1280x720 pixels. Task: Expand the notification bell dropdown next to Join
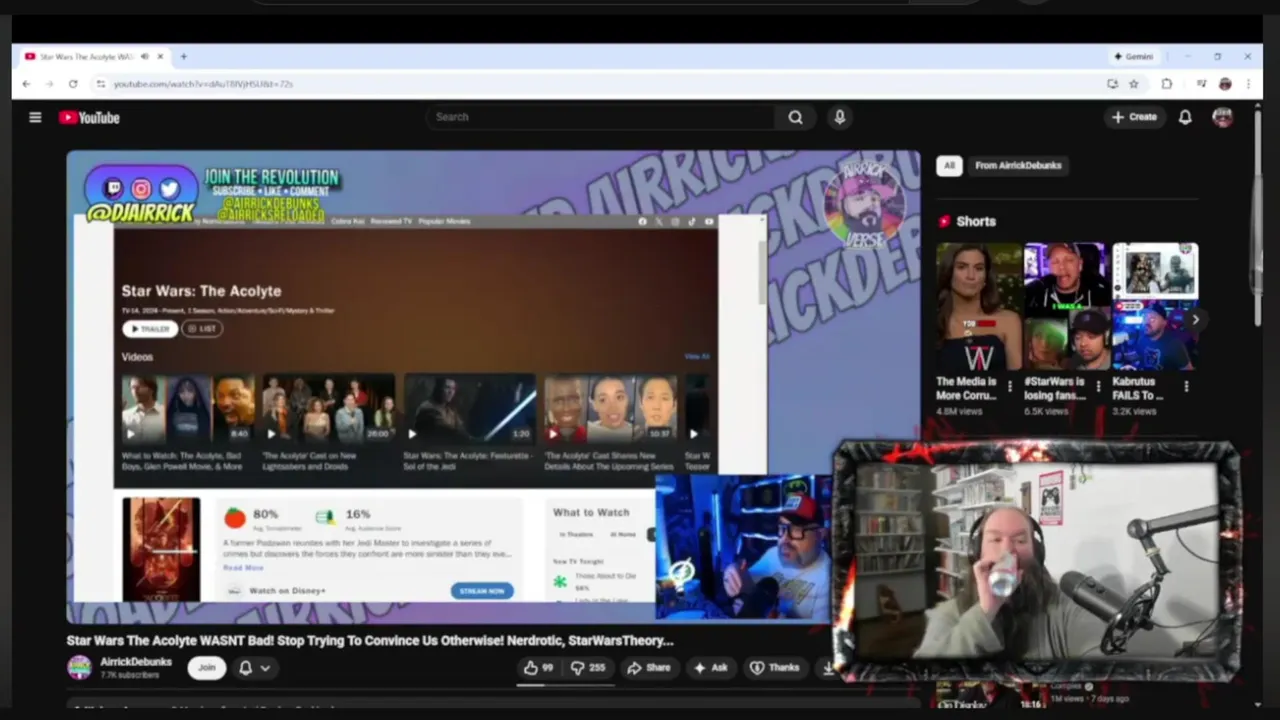[x=254, y=668]
